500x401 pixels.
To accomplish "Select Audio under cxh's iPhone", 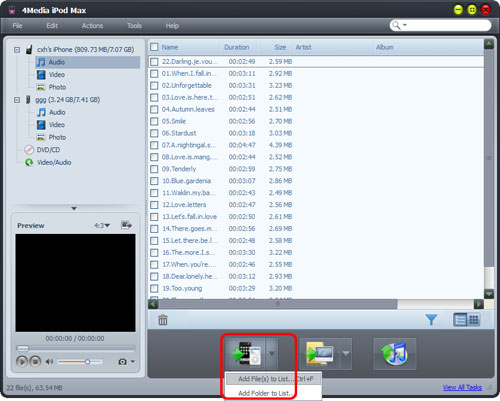I will point(88,62).
